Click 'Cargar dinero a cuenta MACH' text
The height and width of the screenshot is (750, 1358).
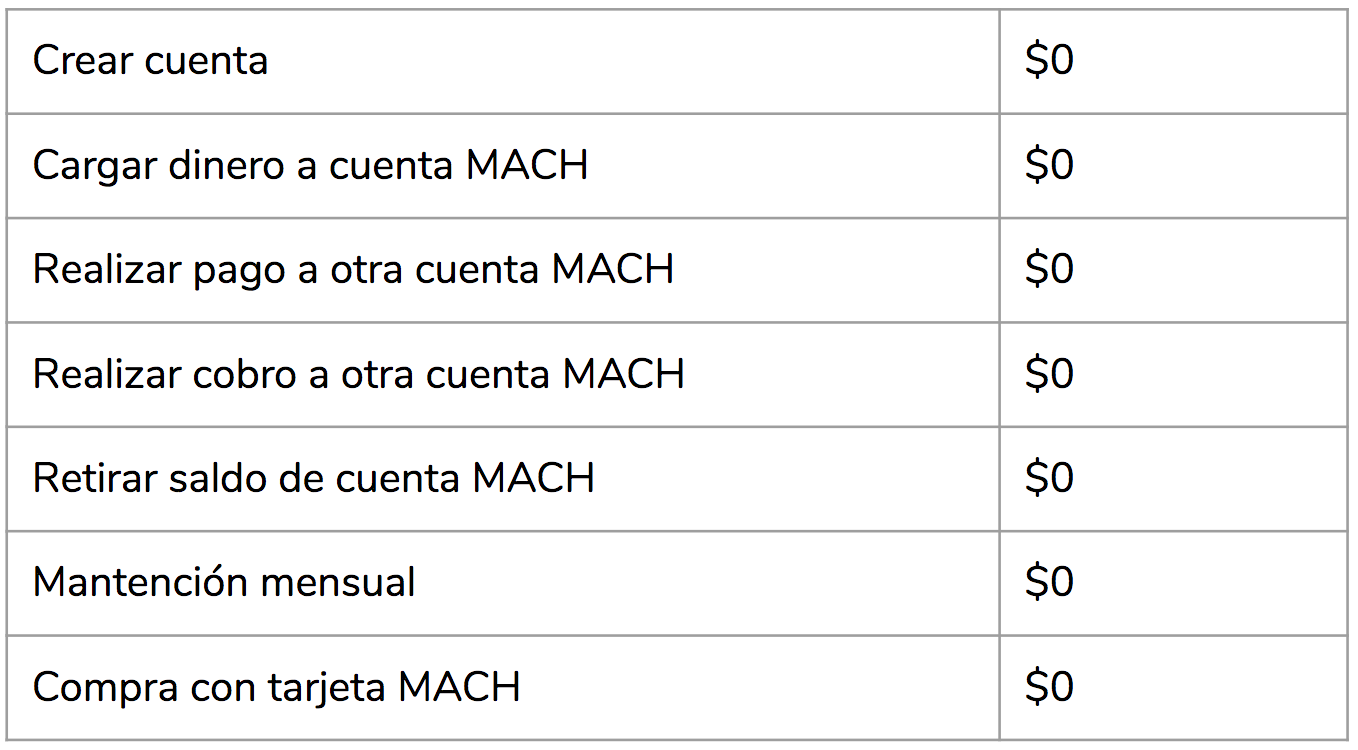click(310, 165)
